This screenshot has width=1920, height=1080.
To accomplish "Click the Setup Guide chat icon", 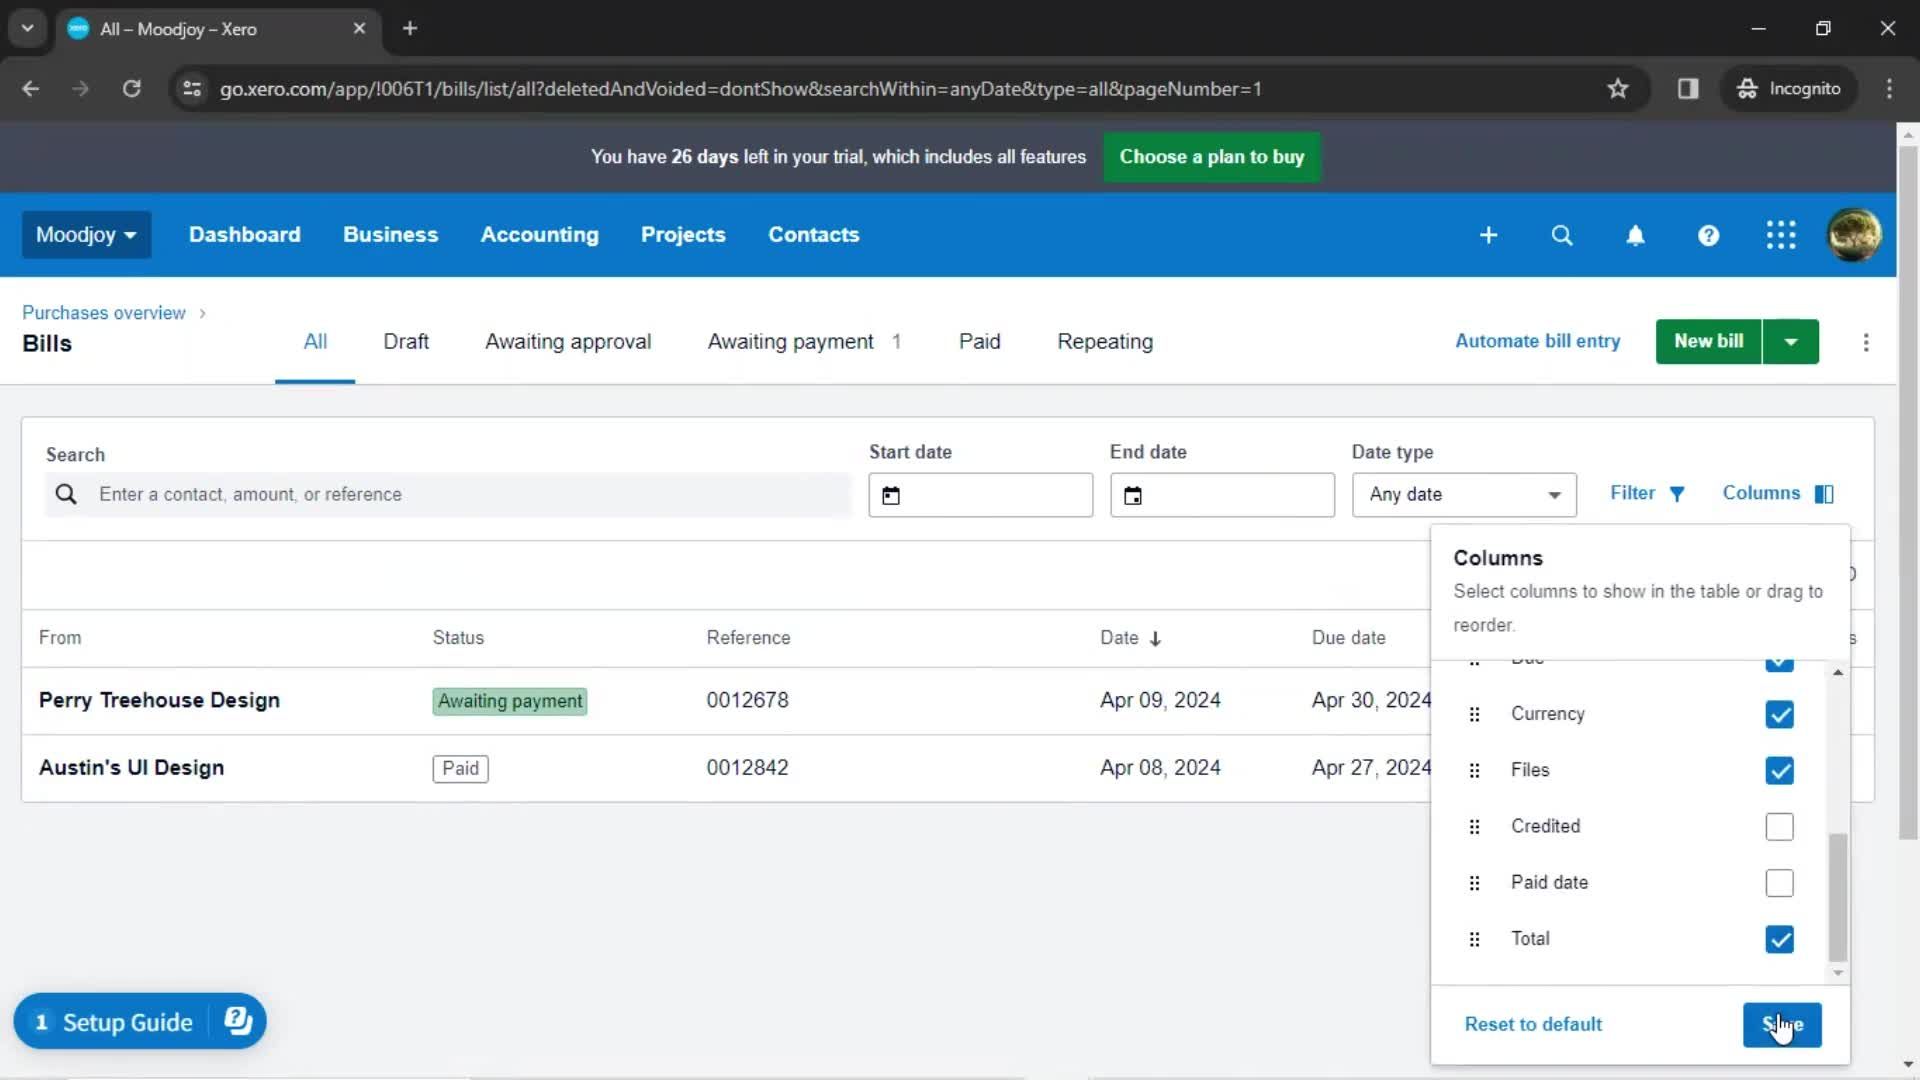I will click(x=238, y=1020).
